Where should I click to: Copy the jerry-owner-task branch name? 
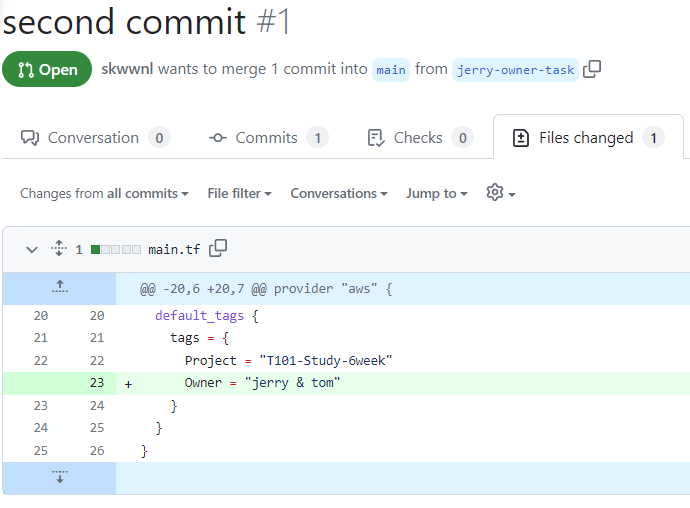pos(592,69)
